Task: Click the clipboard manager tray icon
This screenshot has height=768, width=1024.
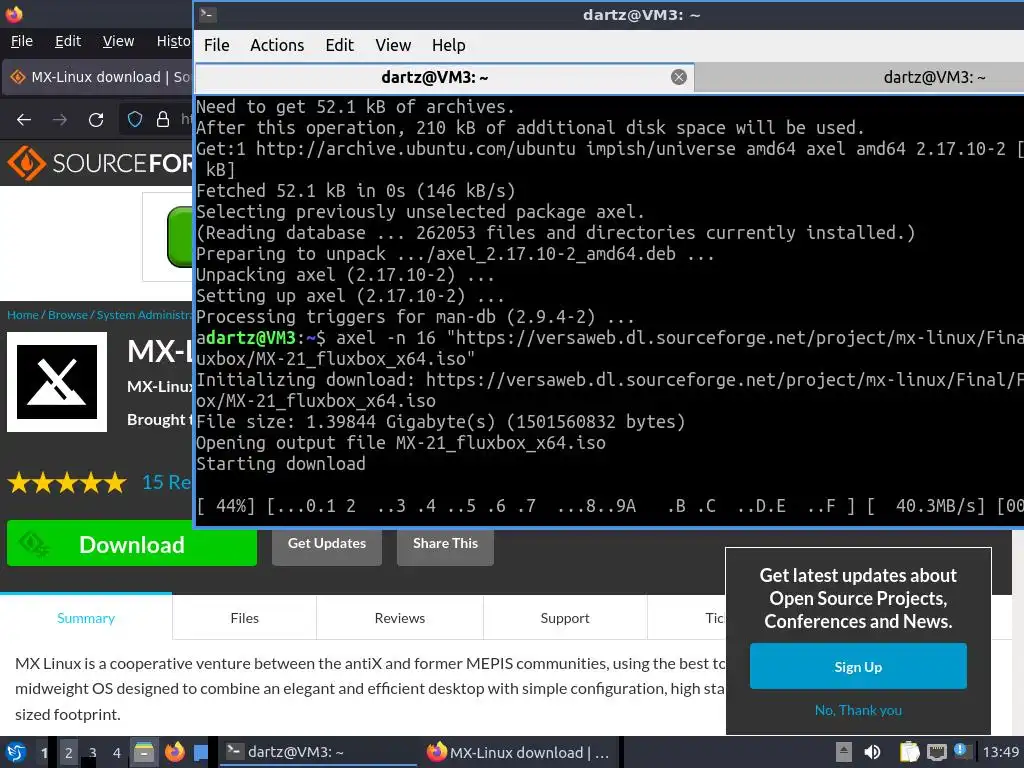Action: 909,752
